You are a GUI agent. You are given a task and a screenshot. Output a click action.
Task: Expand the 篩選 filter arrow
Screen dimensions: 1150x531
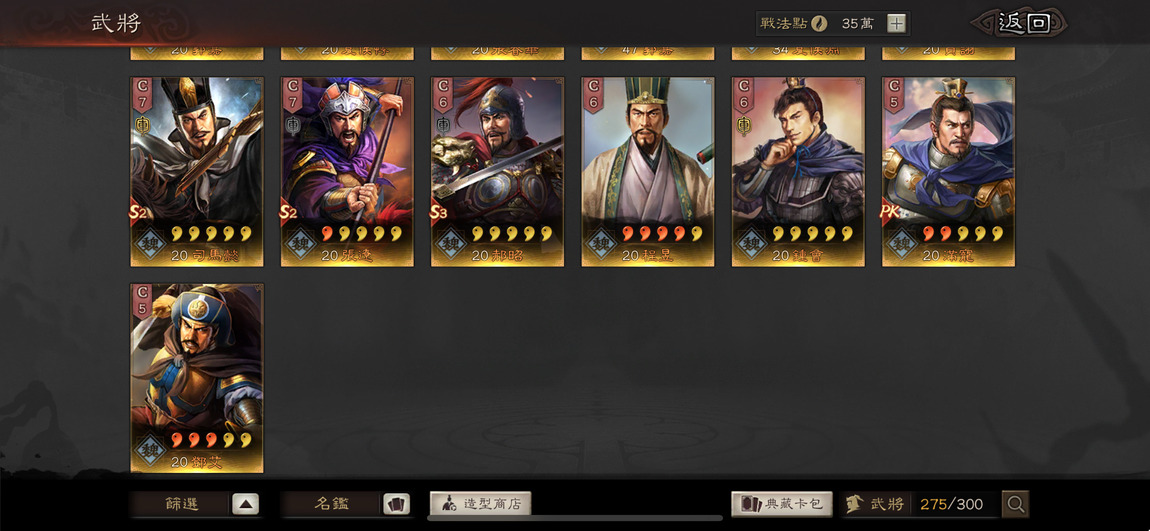coord(246,505)
